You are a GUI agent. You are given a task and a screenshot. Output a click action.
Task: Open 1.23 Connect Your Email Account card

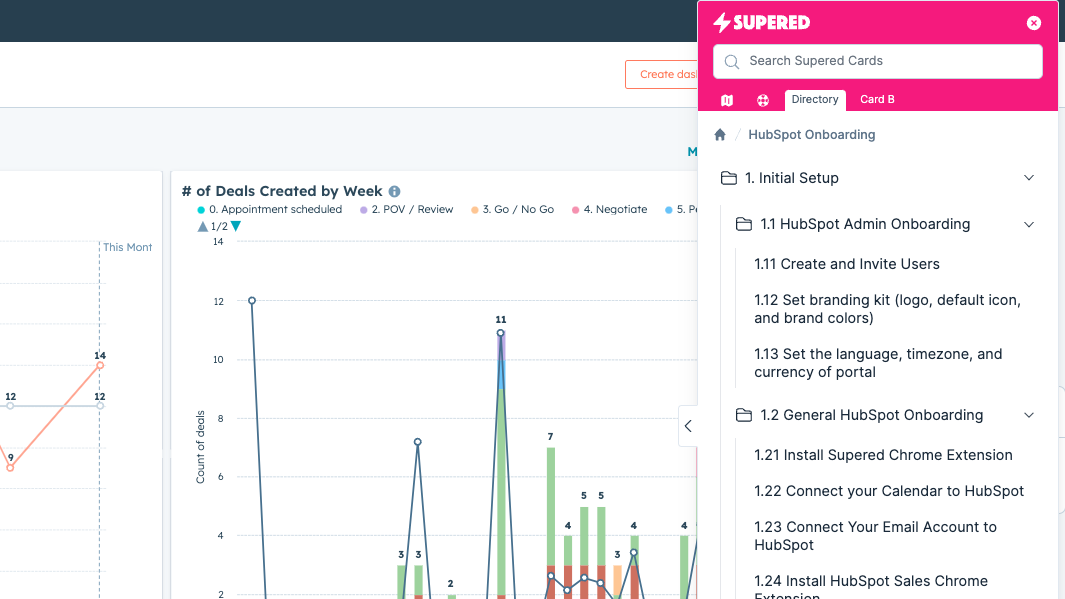tap(875, 536)
